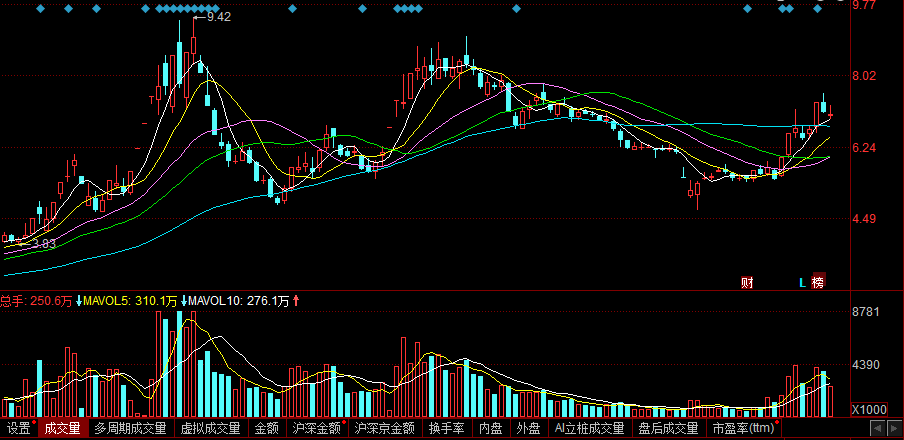Image resolution: width=904 pixels, height=440 pixels.
Task: Click the down arrow before MAVOL5 label
Action: point(79,300)
